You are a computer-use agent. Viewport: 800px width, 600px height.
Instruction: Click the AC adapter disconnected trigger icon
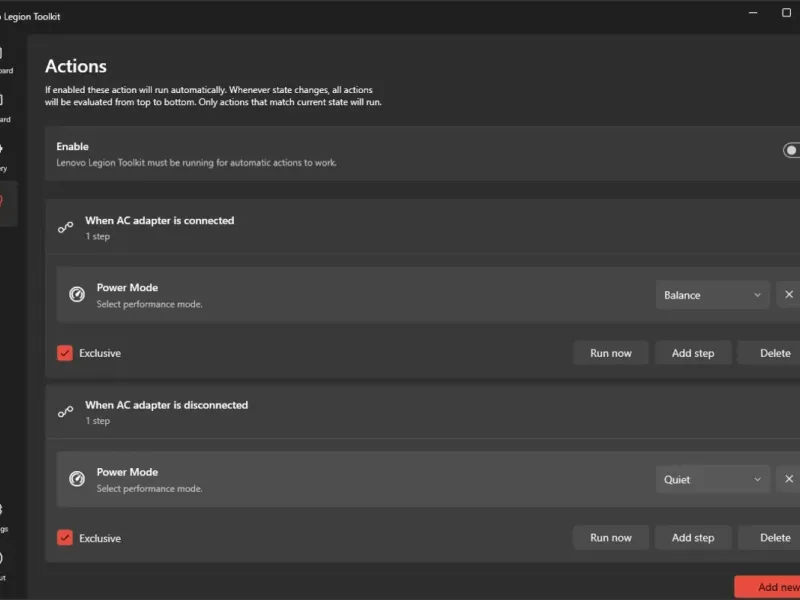(66, 412)
